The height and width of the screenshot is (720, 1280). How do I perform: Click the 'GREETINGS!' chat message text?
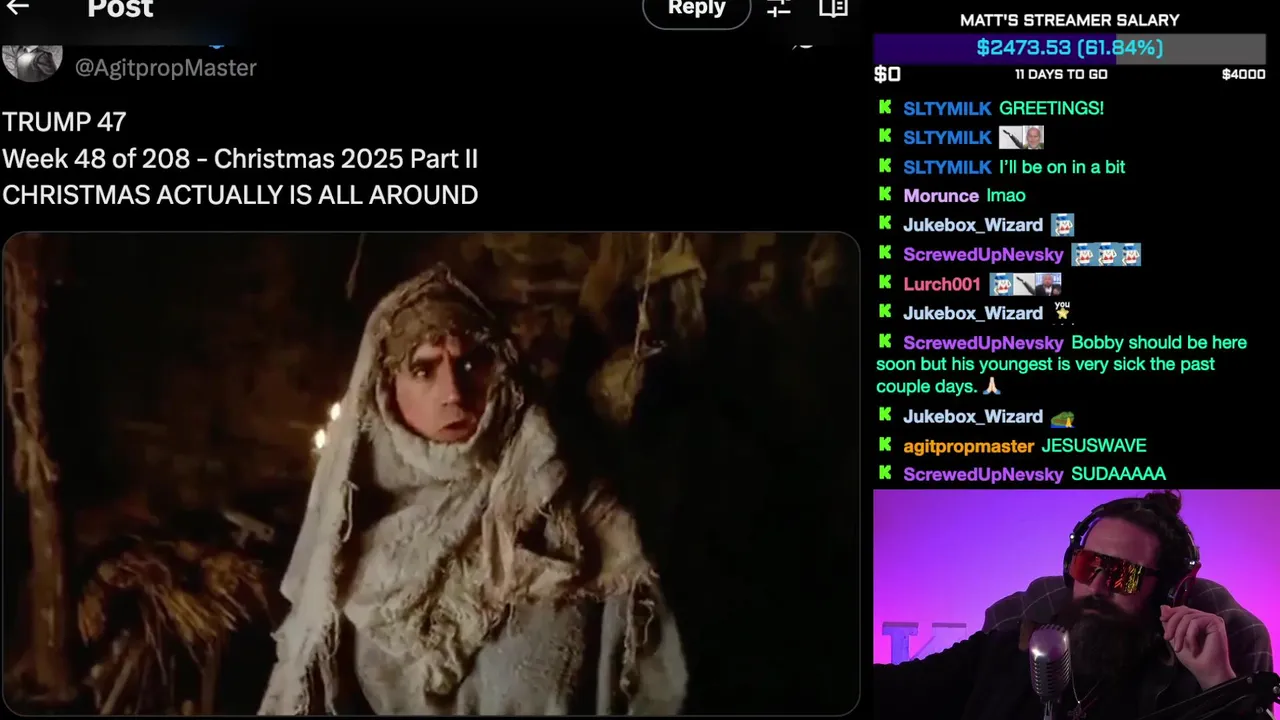pos(1051,108)
